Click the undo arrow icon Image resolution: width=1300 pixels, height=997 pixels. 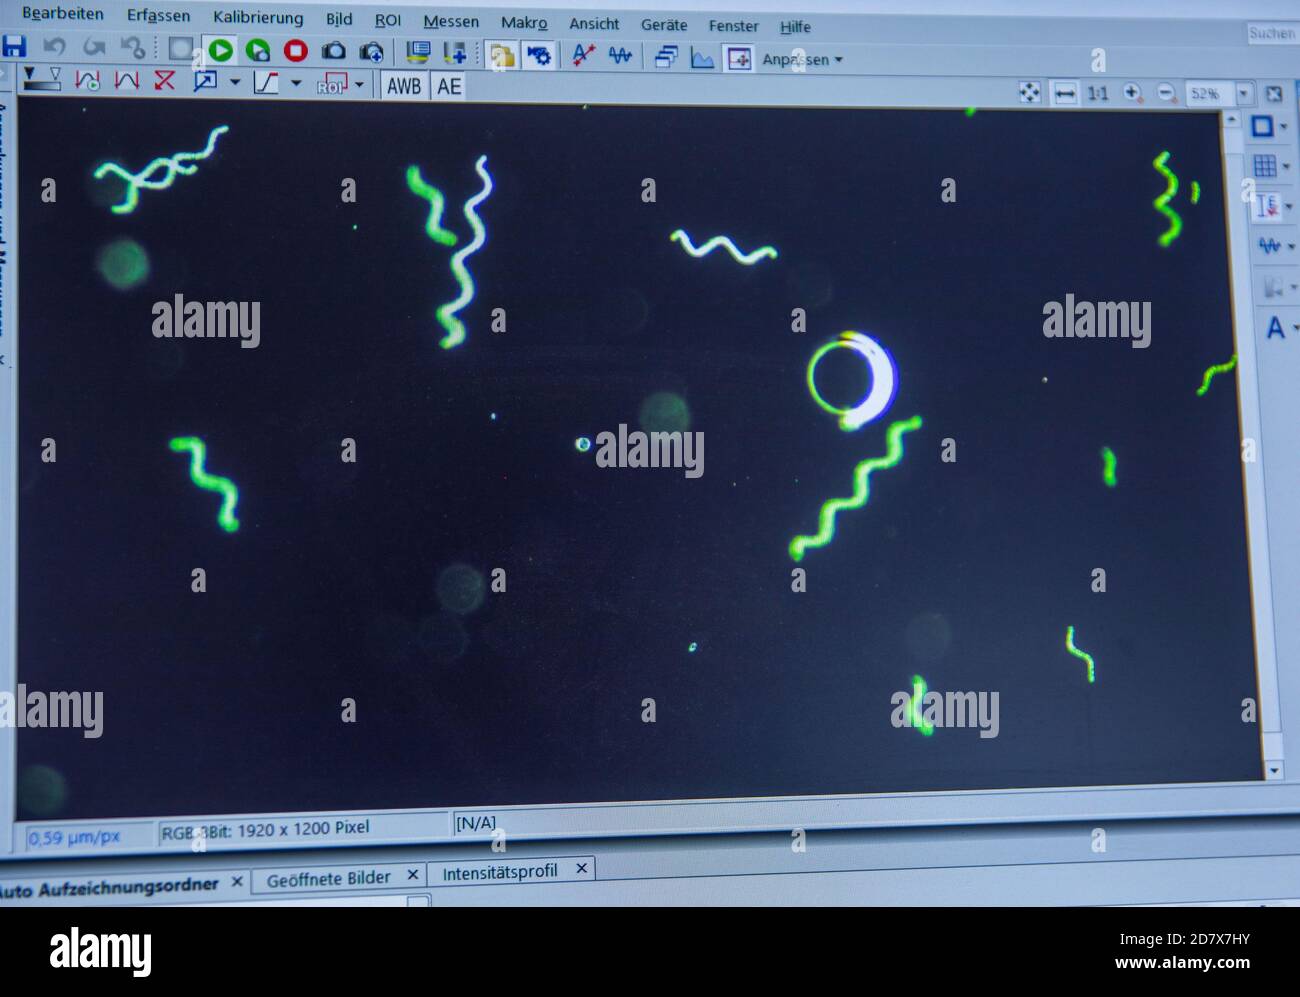54,47
